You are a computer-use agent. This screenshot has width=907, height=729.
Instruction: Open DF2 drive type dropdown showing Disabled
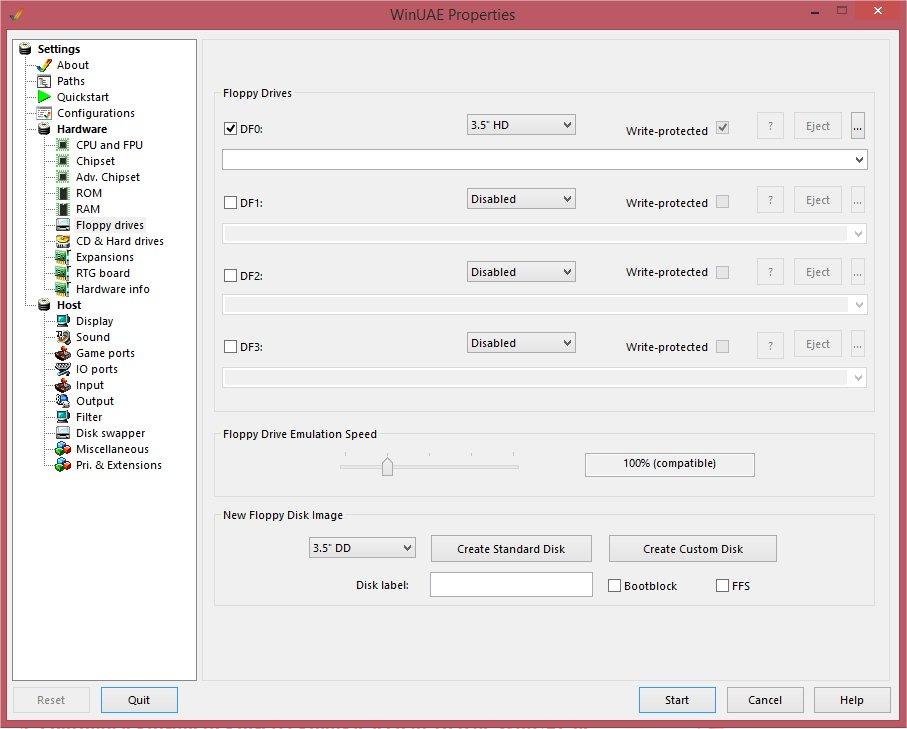point(521,272)
